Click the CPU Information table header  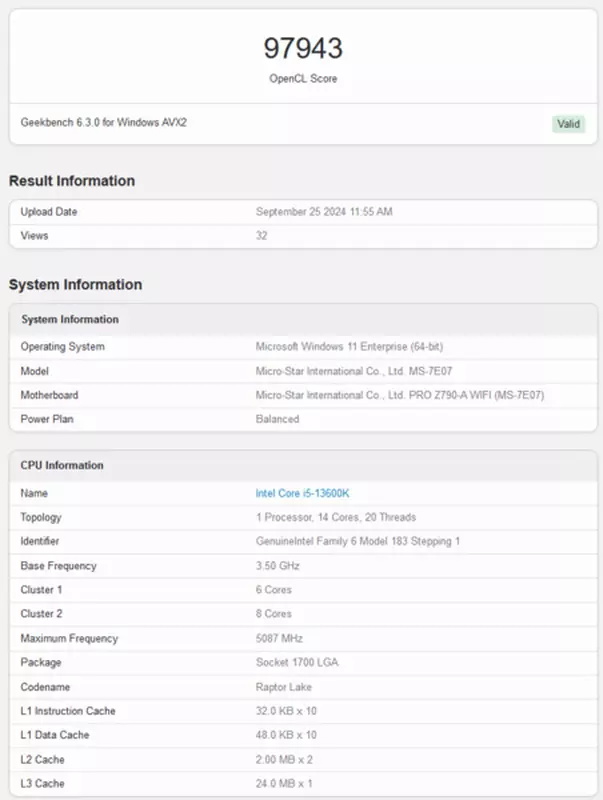tap(63, 465)
